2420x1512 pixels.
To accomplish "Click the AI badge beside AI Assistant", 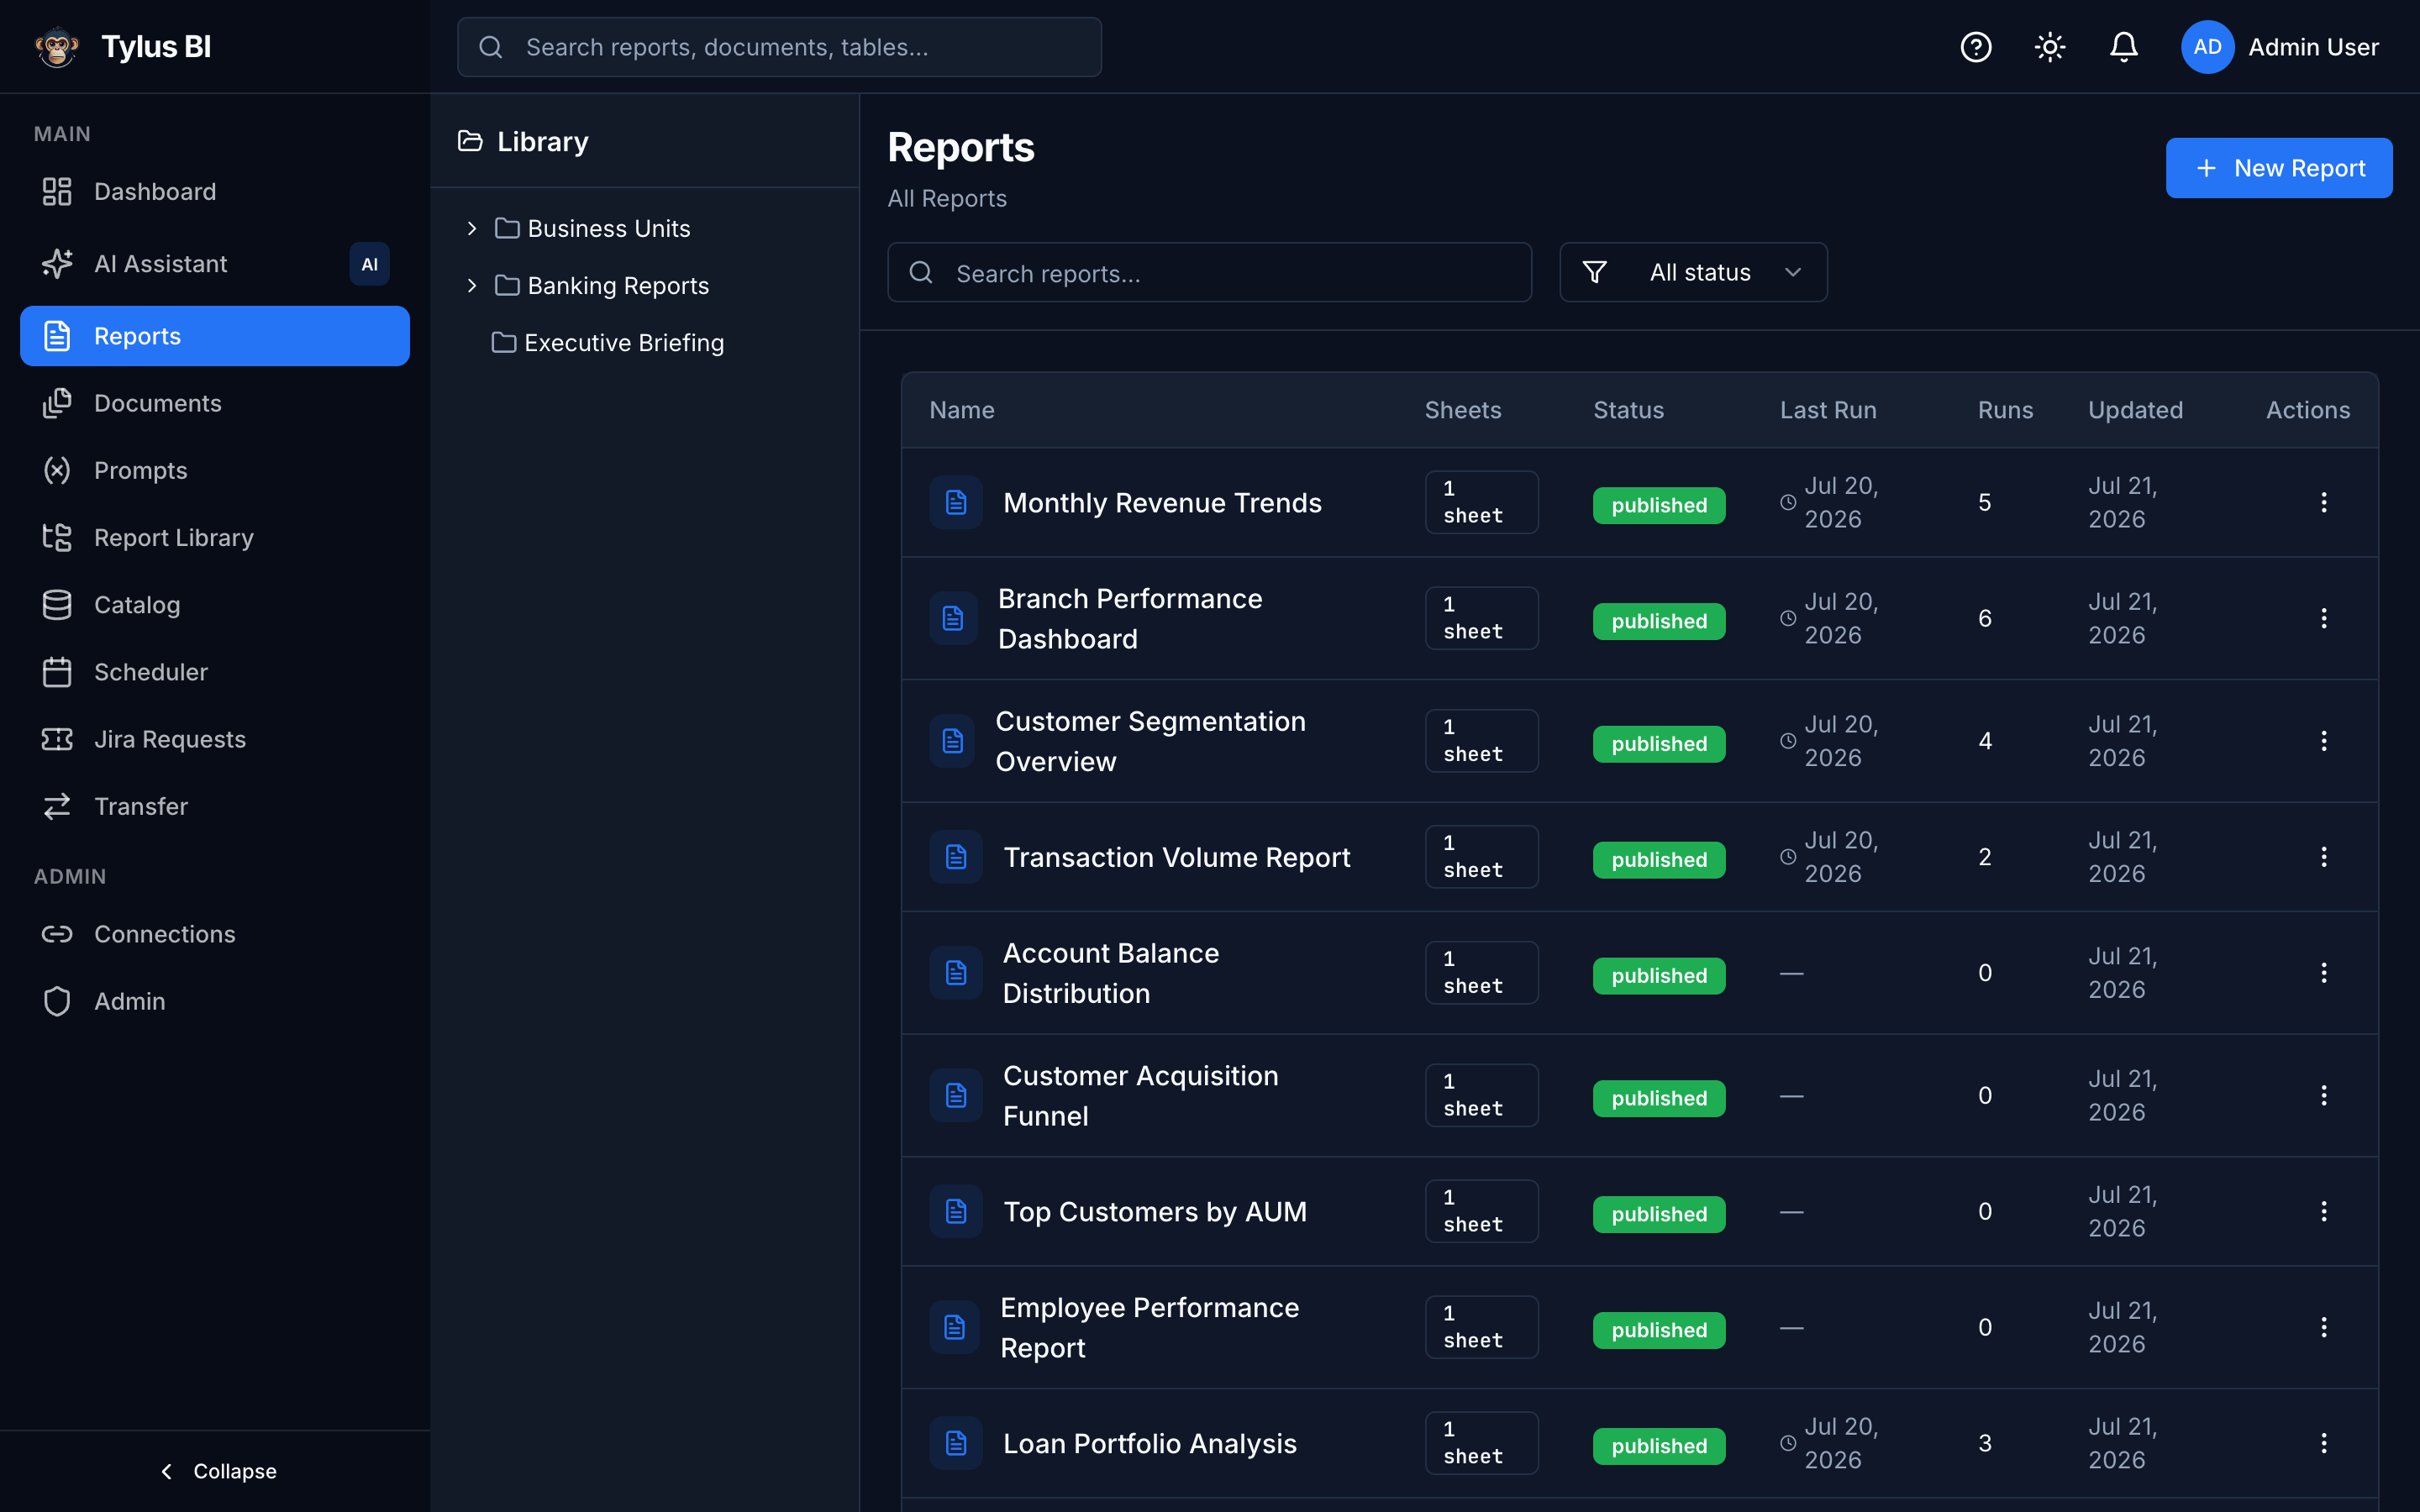I will tap(369, 264).
